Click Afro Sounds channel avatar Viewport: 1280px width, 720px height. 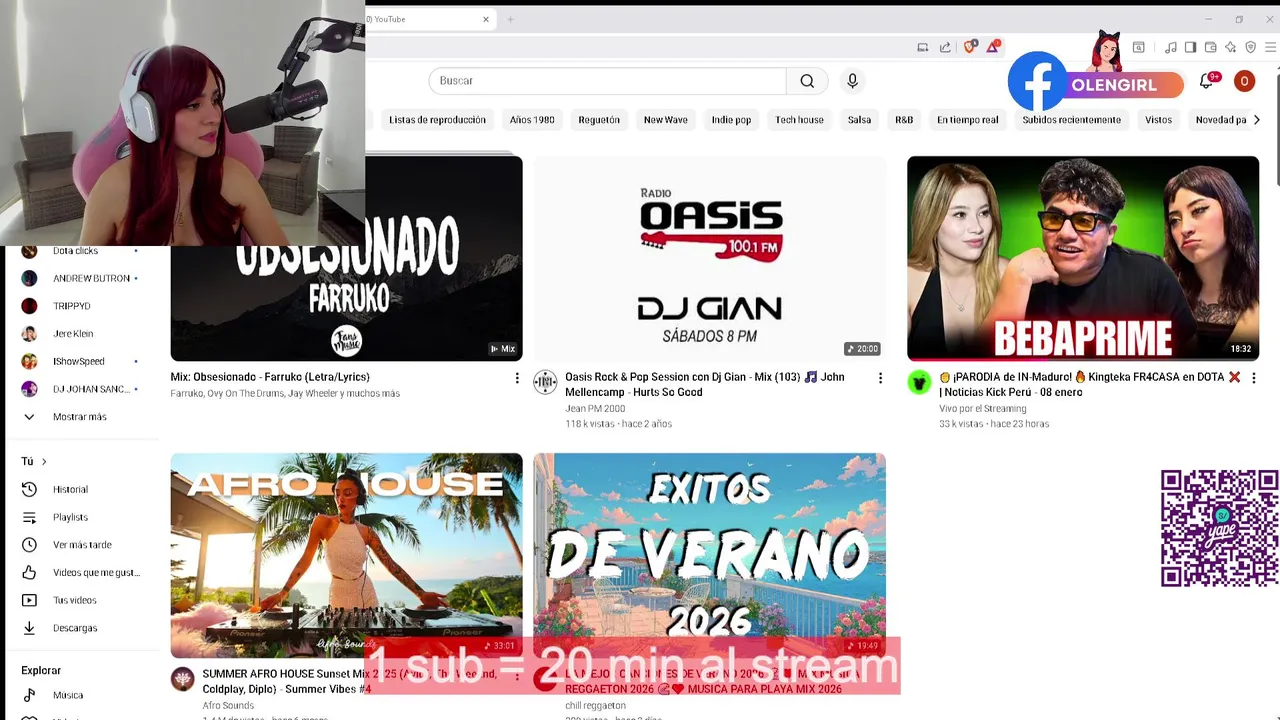[x=182, y=679]
